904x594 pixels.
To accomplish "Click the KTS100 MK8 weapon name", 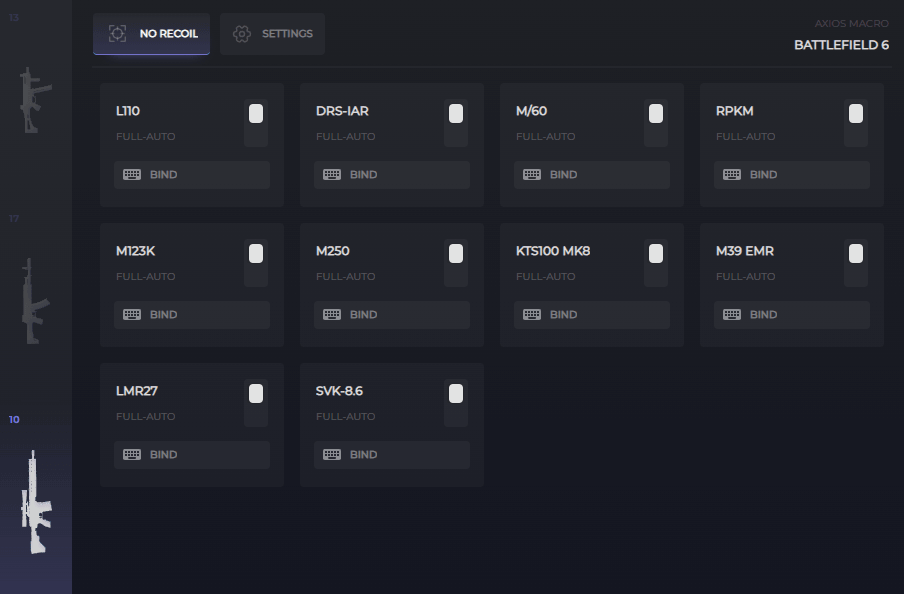I will [x=553, y=251].
